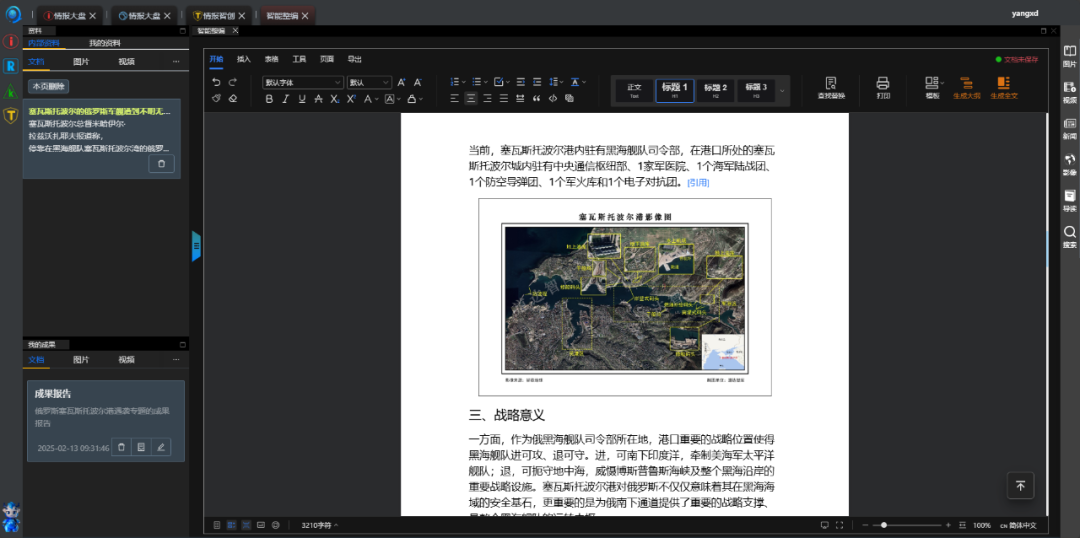The height and width of the screenshot is (538, 1080).
Task: Open the background fill color dropdown
Action: coord(422,99)
